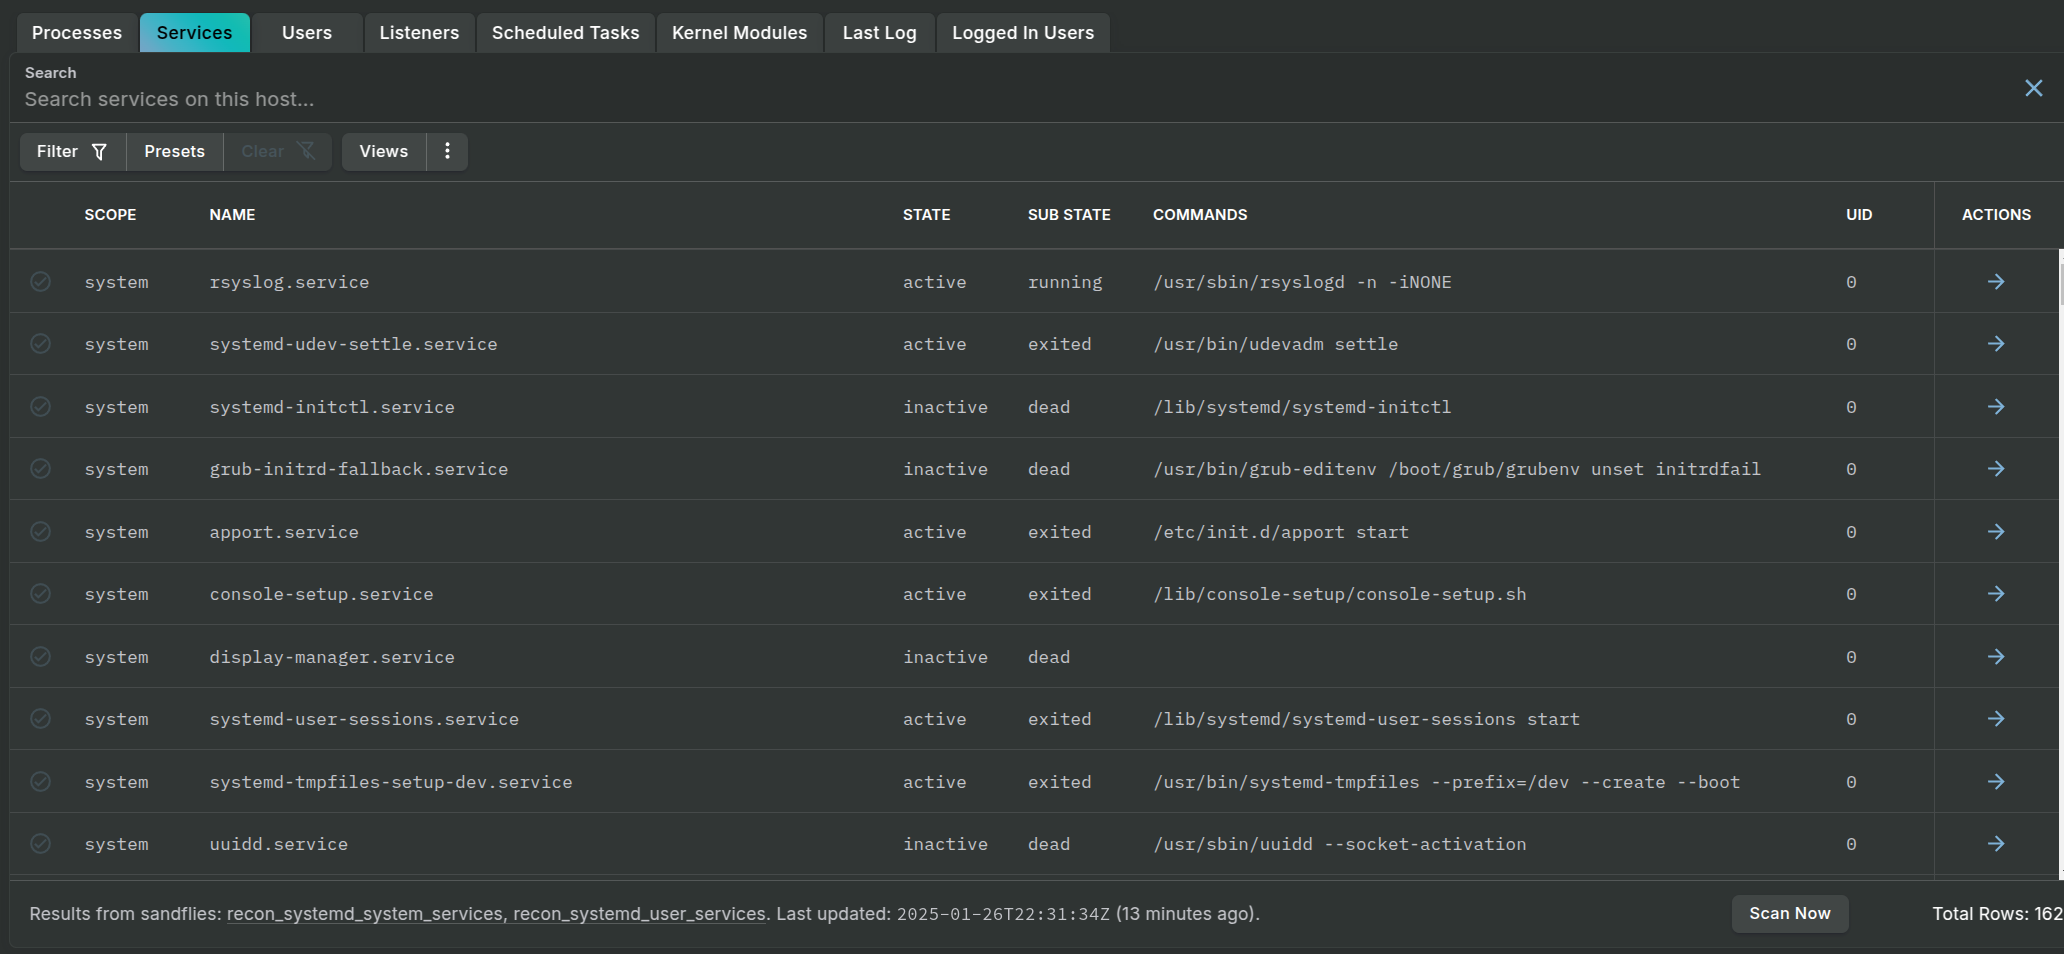Switch to the Processes tab
The width and height of the screenshot is (2064, 954).
[x=77, y=33]
